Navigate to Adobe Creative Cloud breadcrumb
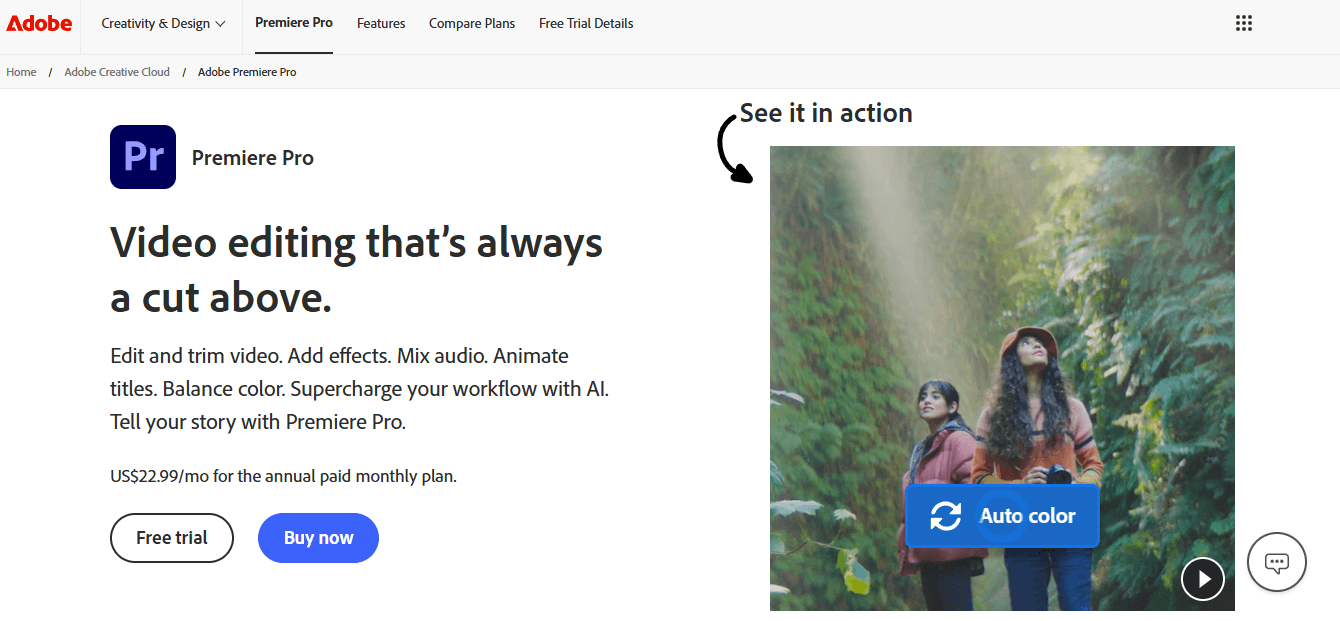Viewport: 1340px width, 621px height. [116, 71]
